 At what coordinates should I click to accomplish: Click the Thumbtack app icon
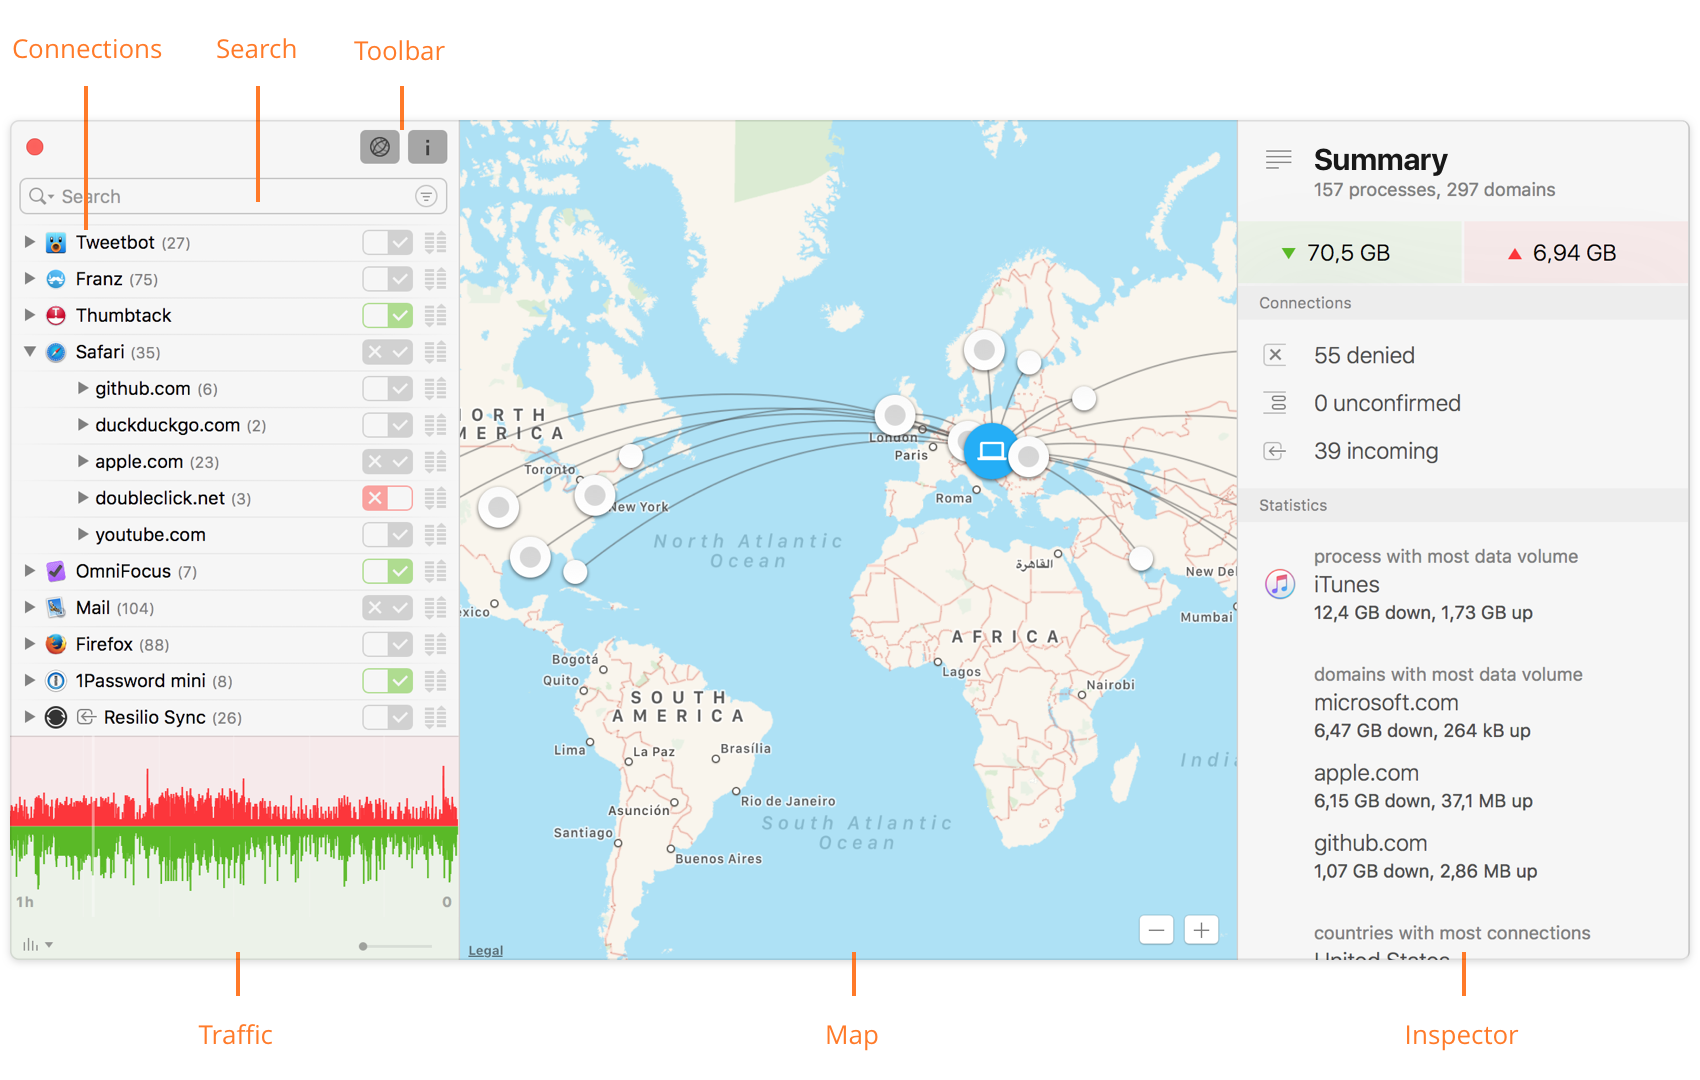tap(56, 316)
